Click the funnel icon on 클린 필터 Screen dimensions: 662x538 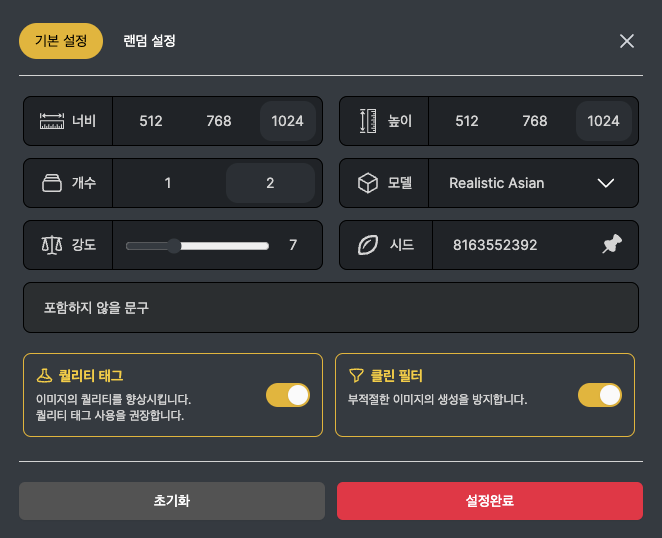[x=356, y=375]
